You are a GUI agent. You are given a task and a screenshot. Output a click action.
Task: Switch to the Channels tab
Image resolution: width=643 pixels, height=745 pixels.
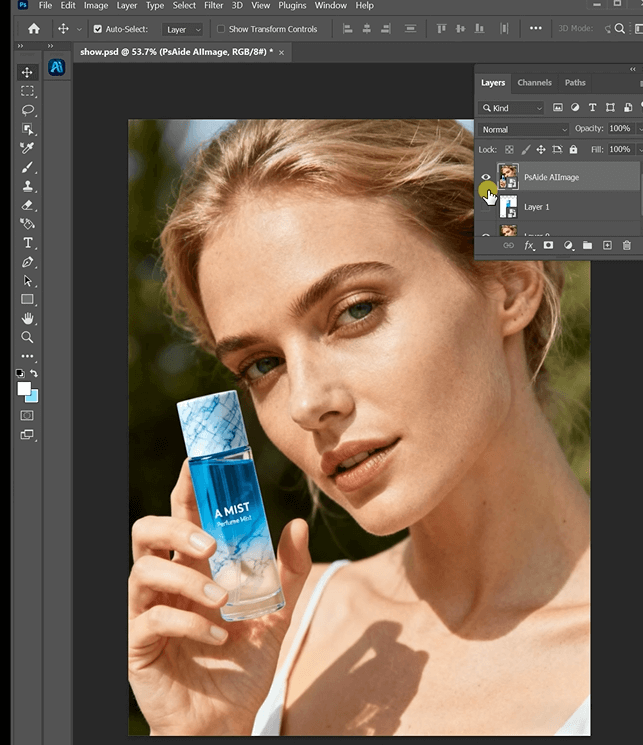coord(534,83)
